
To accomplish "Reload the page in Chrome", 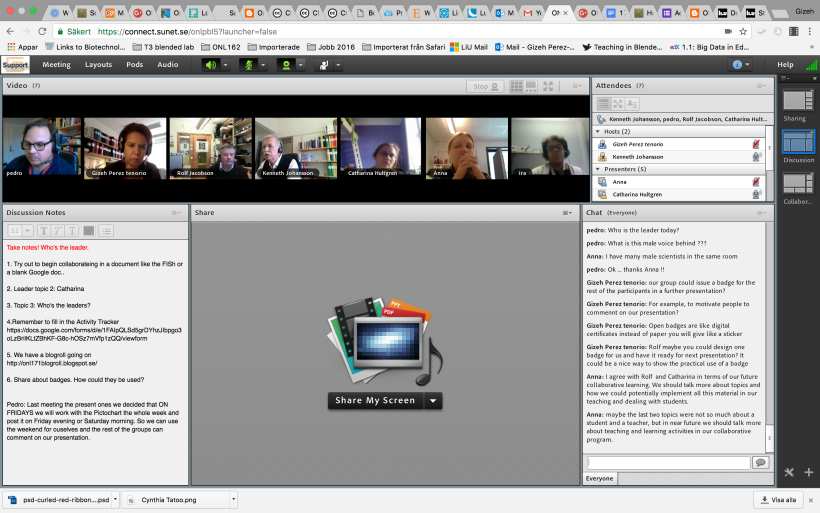I will (x=42, y=31).
